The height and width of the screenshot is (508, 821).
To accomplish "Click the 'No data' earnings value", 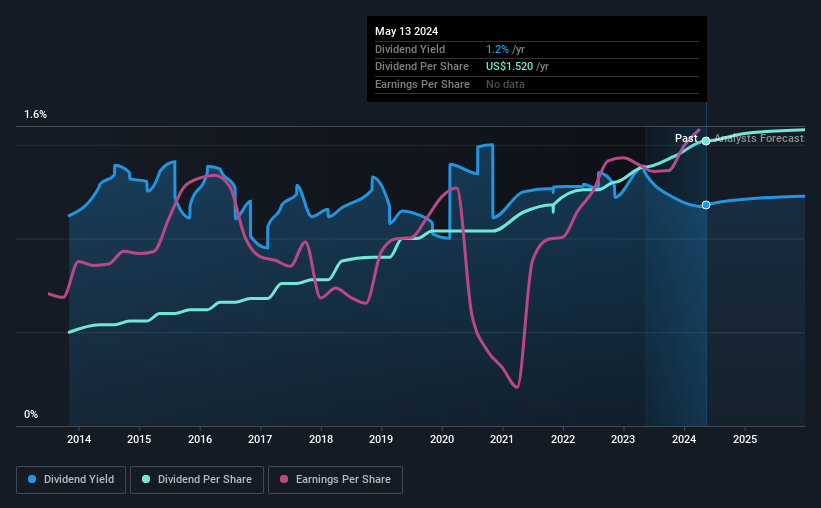I will (505, 84).
